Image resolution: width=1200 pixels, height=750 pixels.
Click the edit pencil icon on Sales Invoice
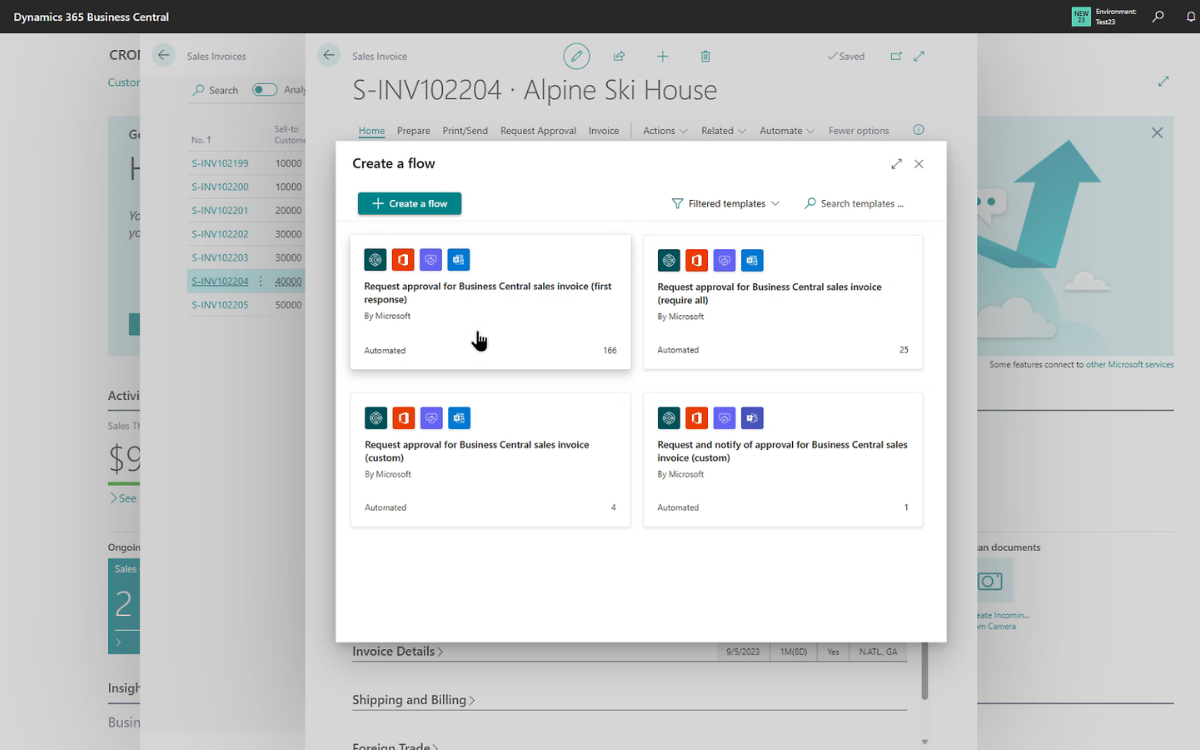[x=576, y=56]
